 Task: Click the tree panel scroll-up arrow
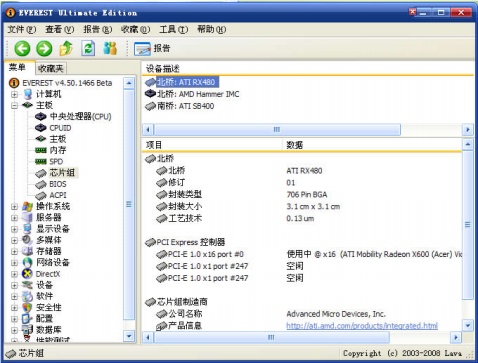129,83
